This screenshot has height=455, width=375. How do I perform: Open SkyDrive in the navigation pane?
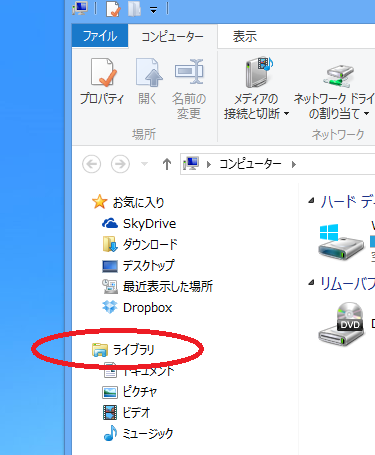click(149, 223)
